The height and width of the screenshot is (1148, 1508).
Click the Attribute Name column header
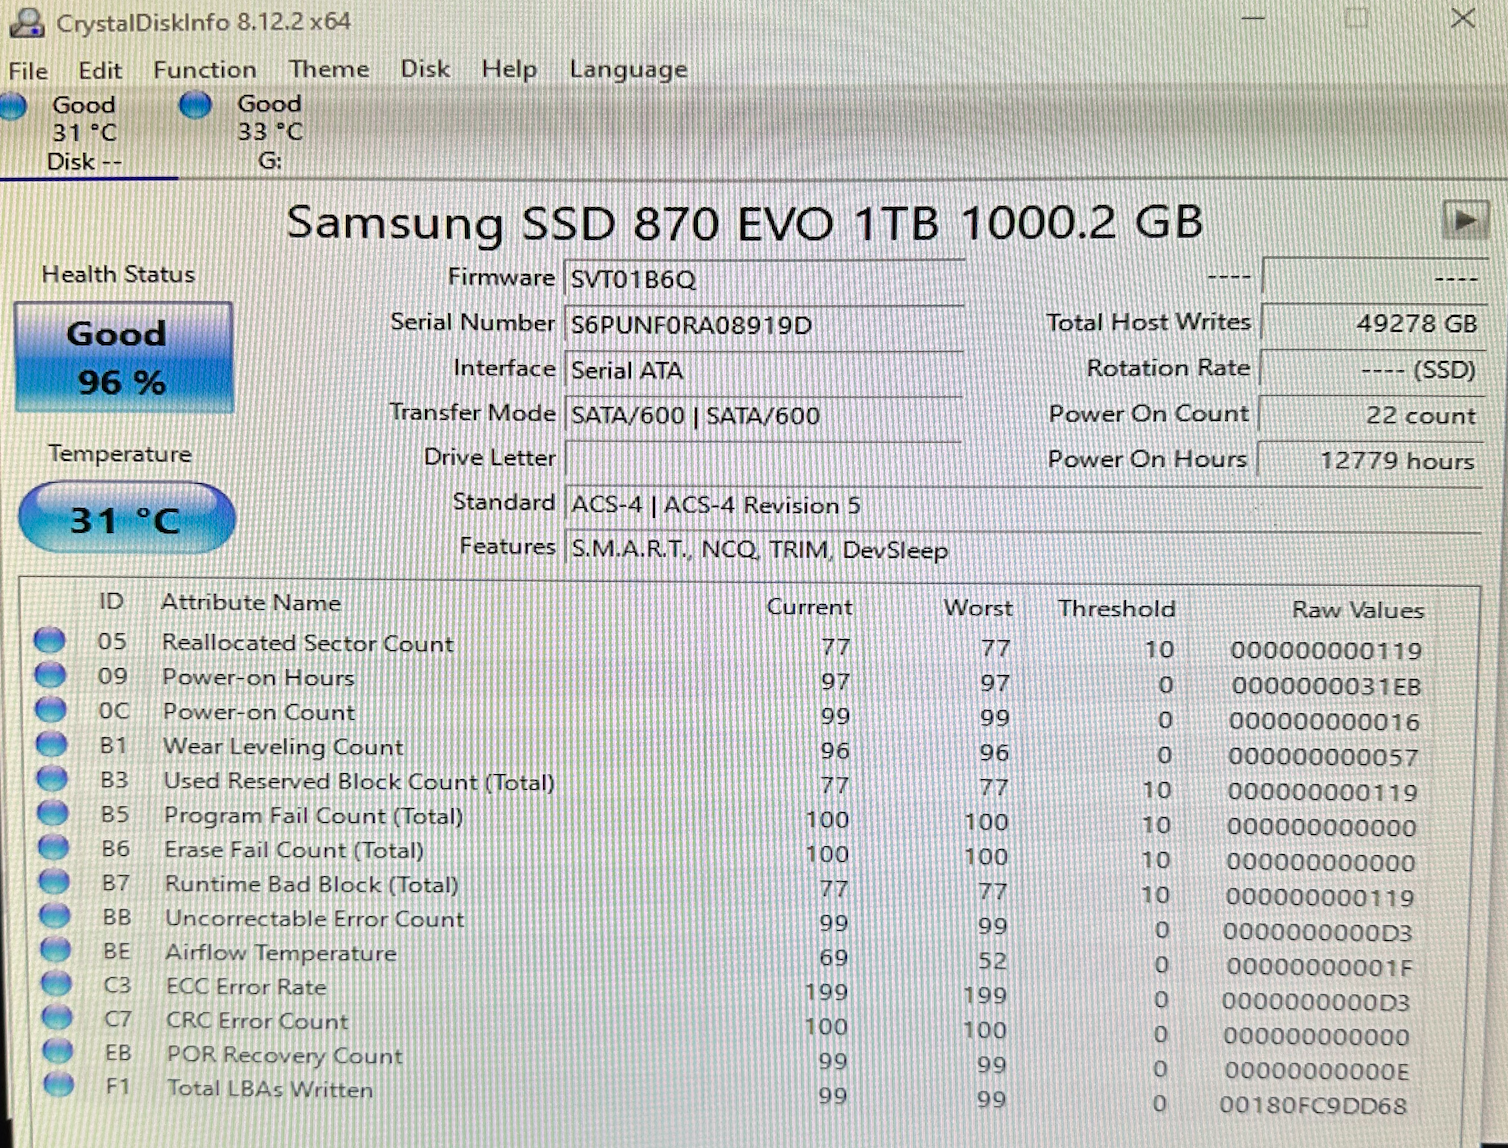251,603
